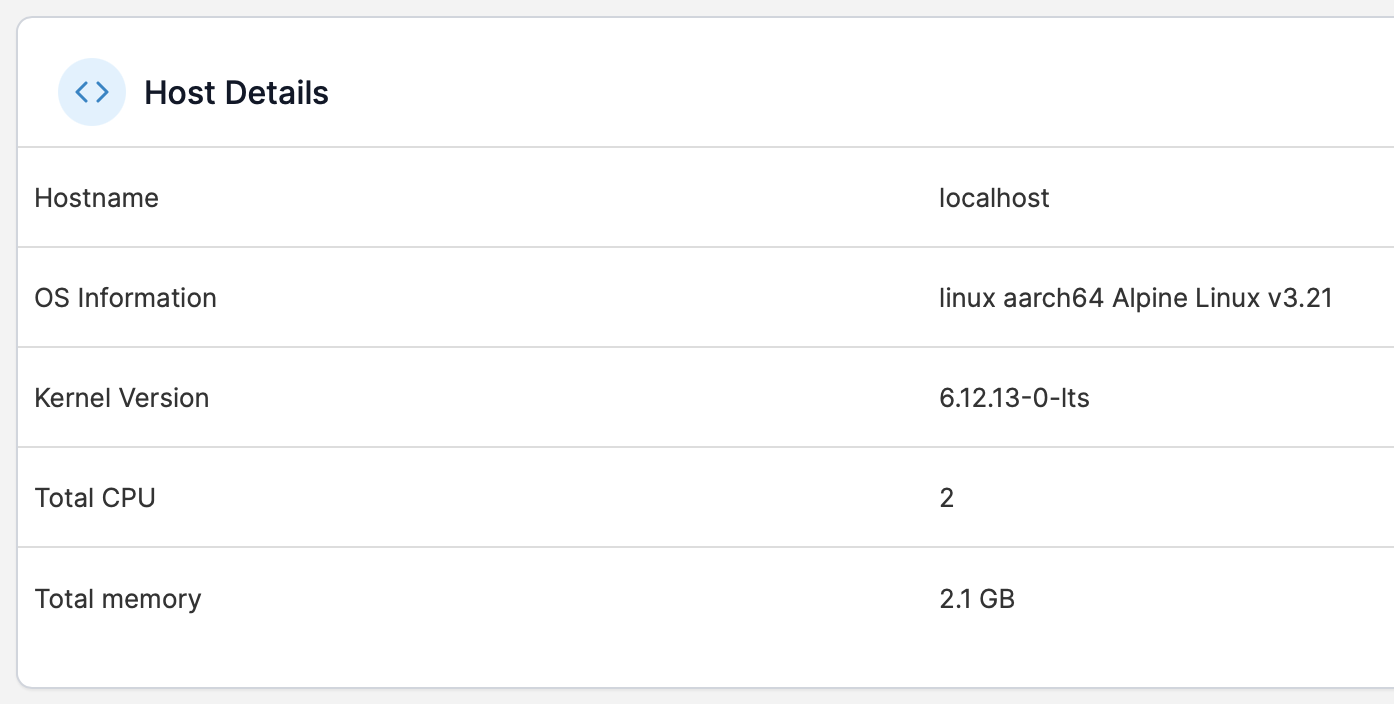The width and height of the screenshot is (1394, 704).
Task: Select the Kernel Version row label
Action: tap(122, 398)
